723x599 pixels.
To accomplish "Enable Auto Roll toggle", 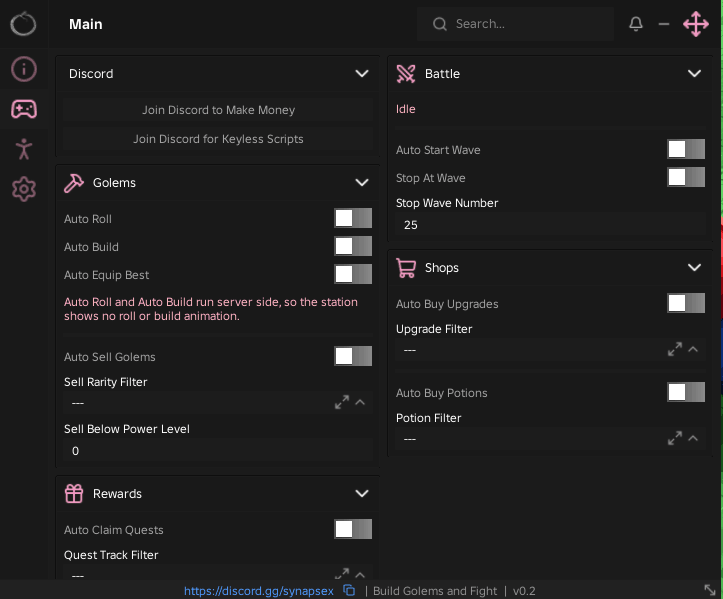I will 353,218.
